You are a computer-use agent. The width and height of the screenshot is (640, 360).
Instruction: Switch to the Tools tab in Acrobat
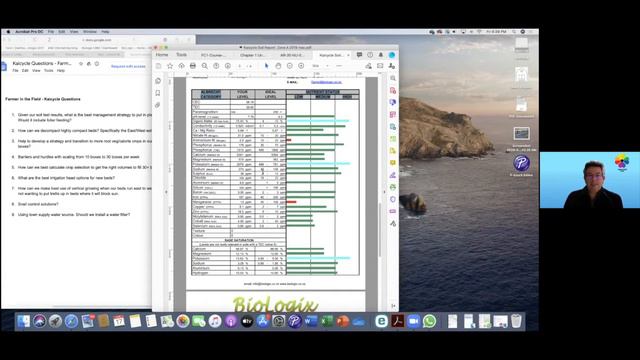[181, 55]
